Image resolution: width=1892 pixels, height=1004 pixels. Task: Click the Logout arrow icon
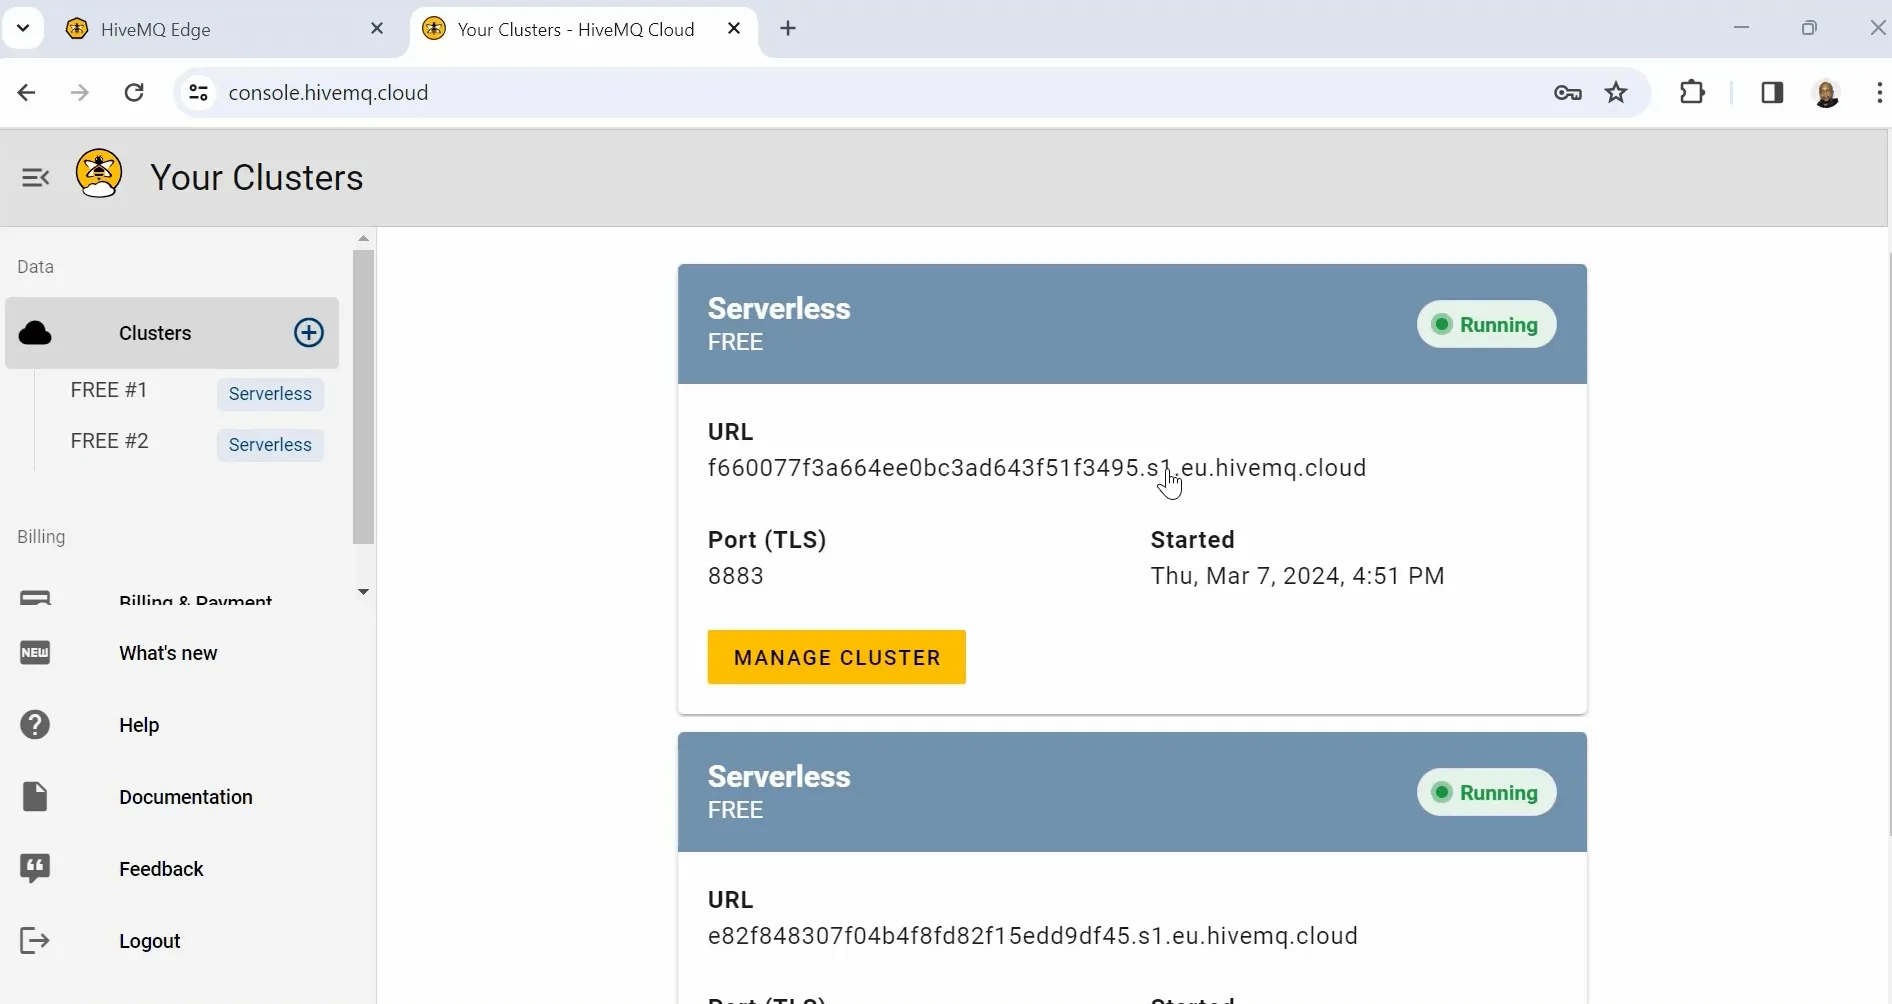pos(35,941)
